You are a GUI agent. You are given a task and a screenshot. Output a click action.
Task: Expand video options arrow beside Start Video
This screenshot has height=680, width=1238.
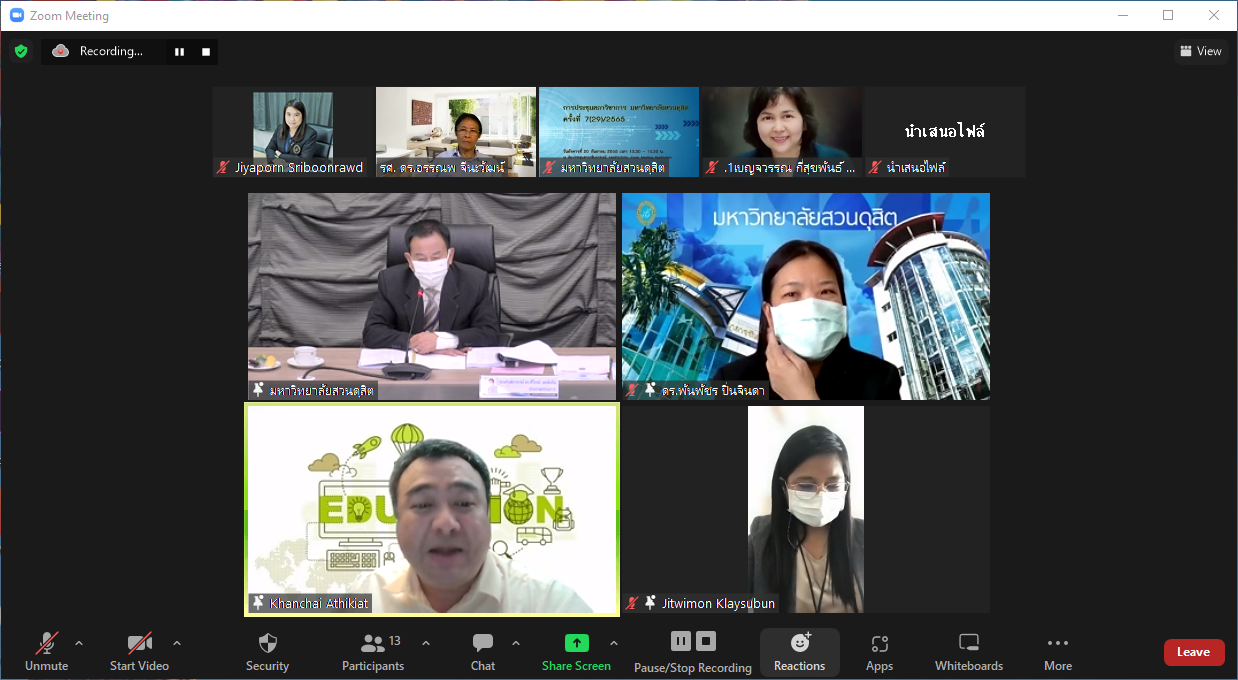(x=177, y=643)
